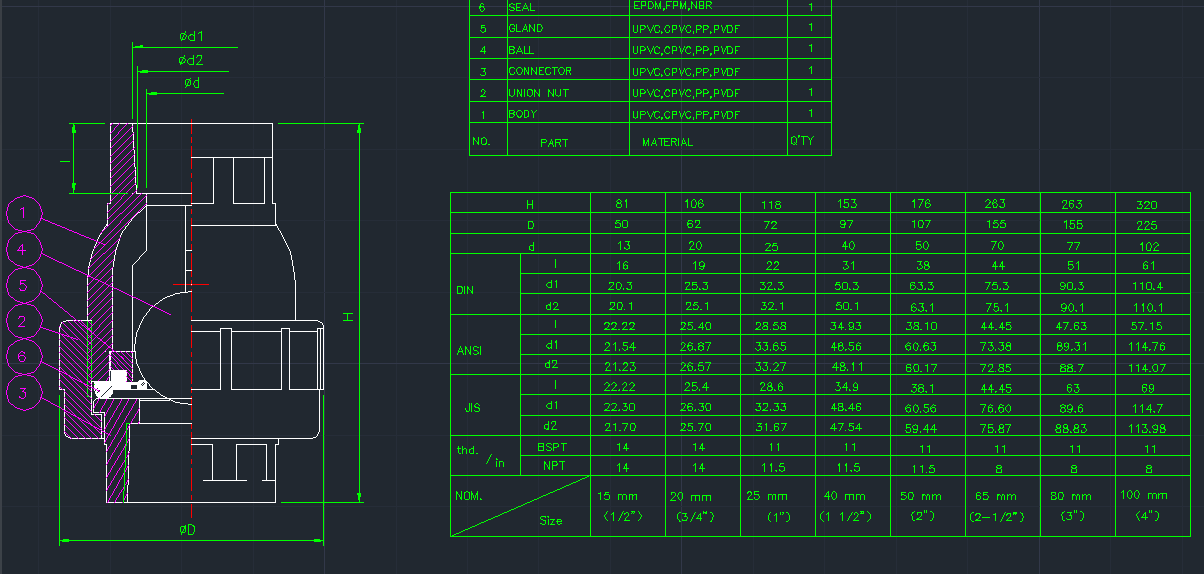Click UNION NUT in the parts list
The width and height of the screenshot is (1204, 574).
point(538,93)
